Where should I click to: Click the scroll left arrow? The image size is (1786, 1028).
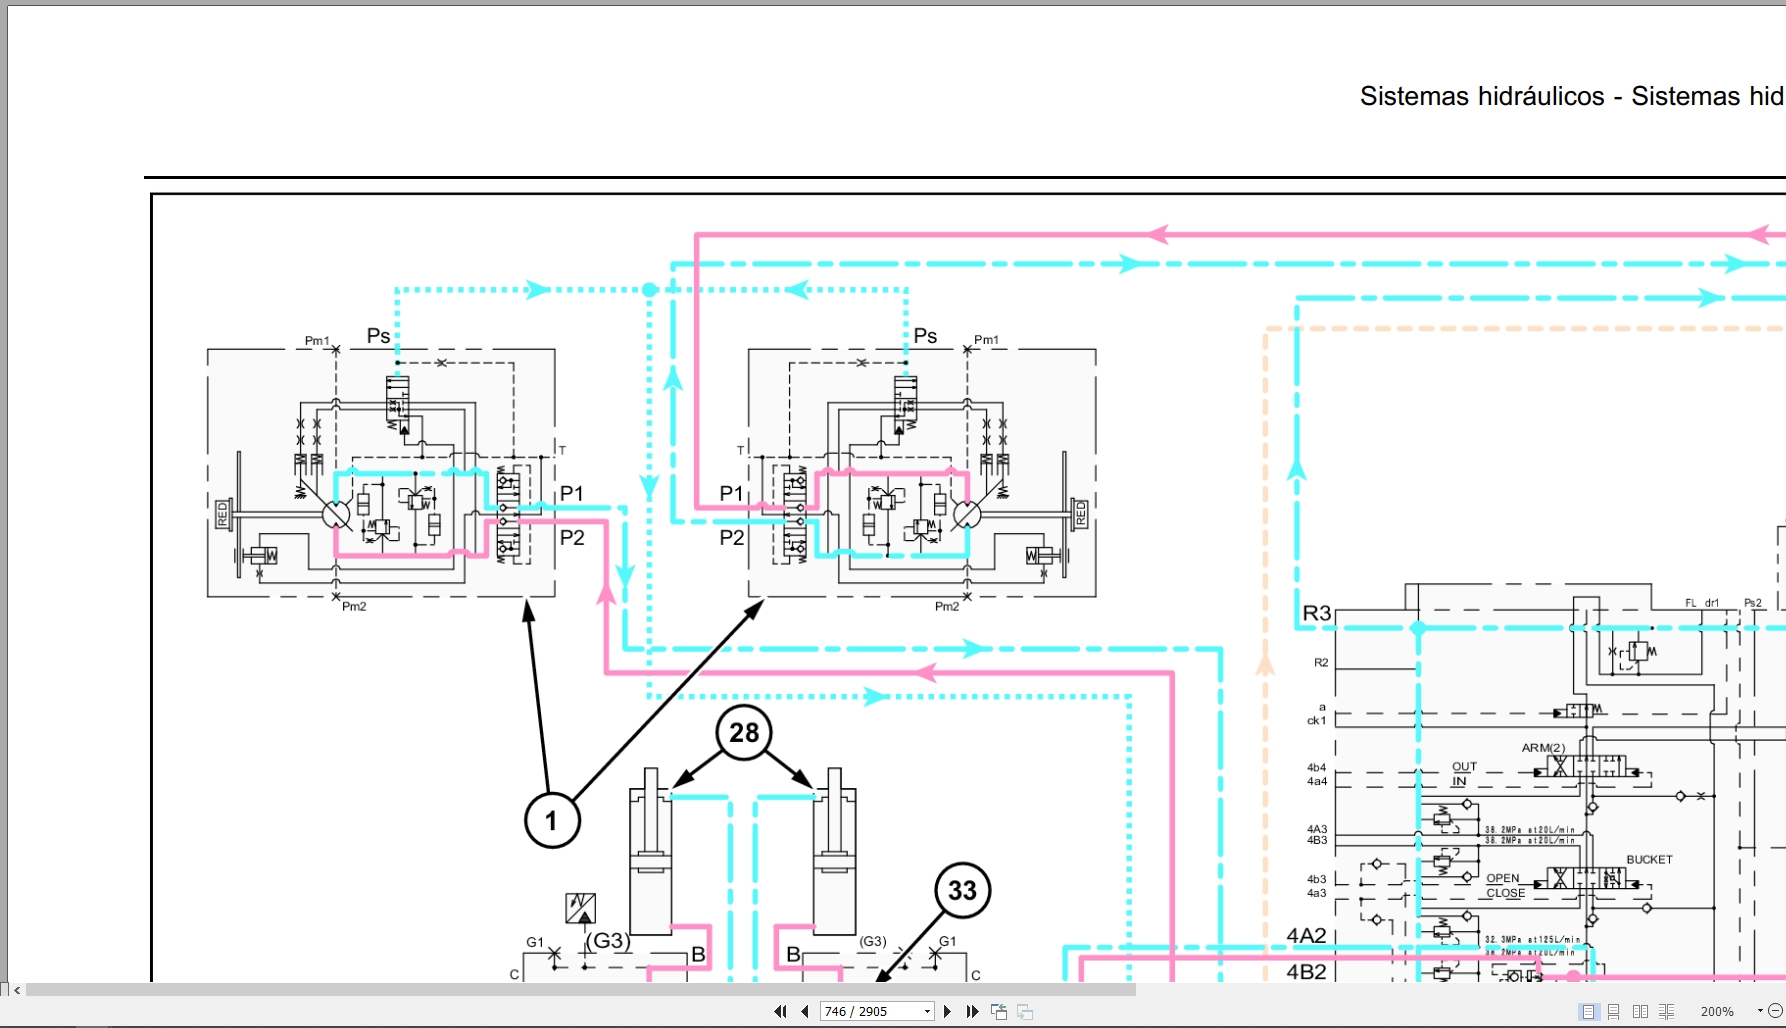[17, 990]
